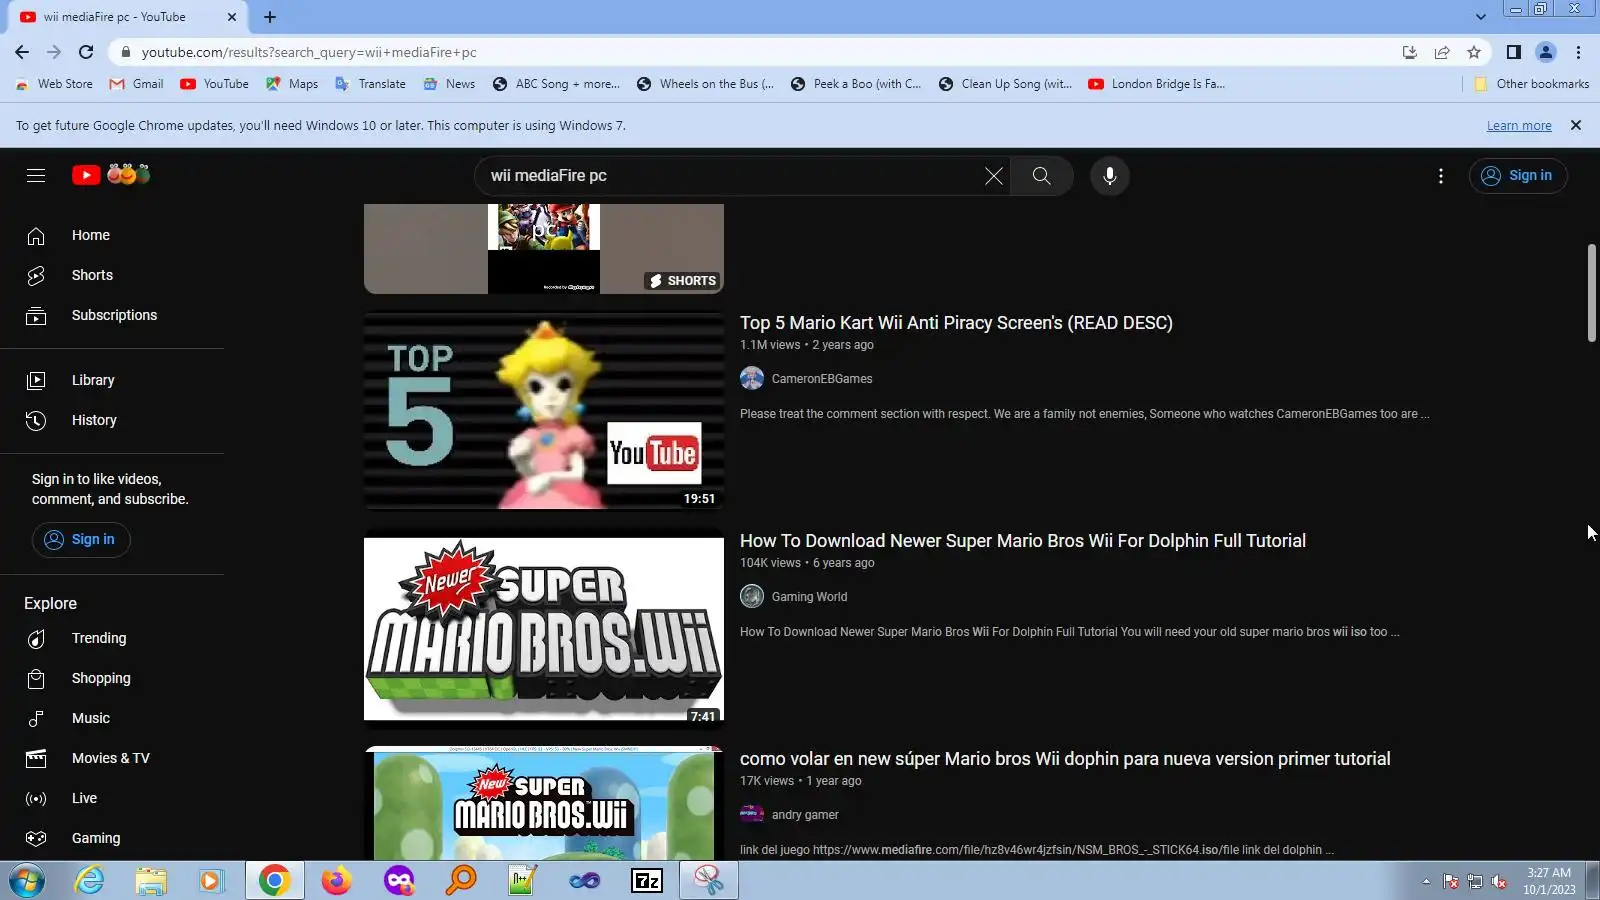Image resolution: width=1600 pixels, height=900 pixels.
Task: Open the Maps bookmark
Action: pos(292,84)
